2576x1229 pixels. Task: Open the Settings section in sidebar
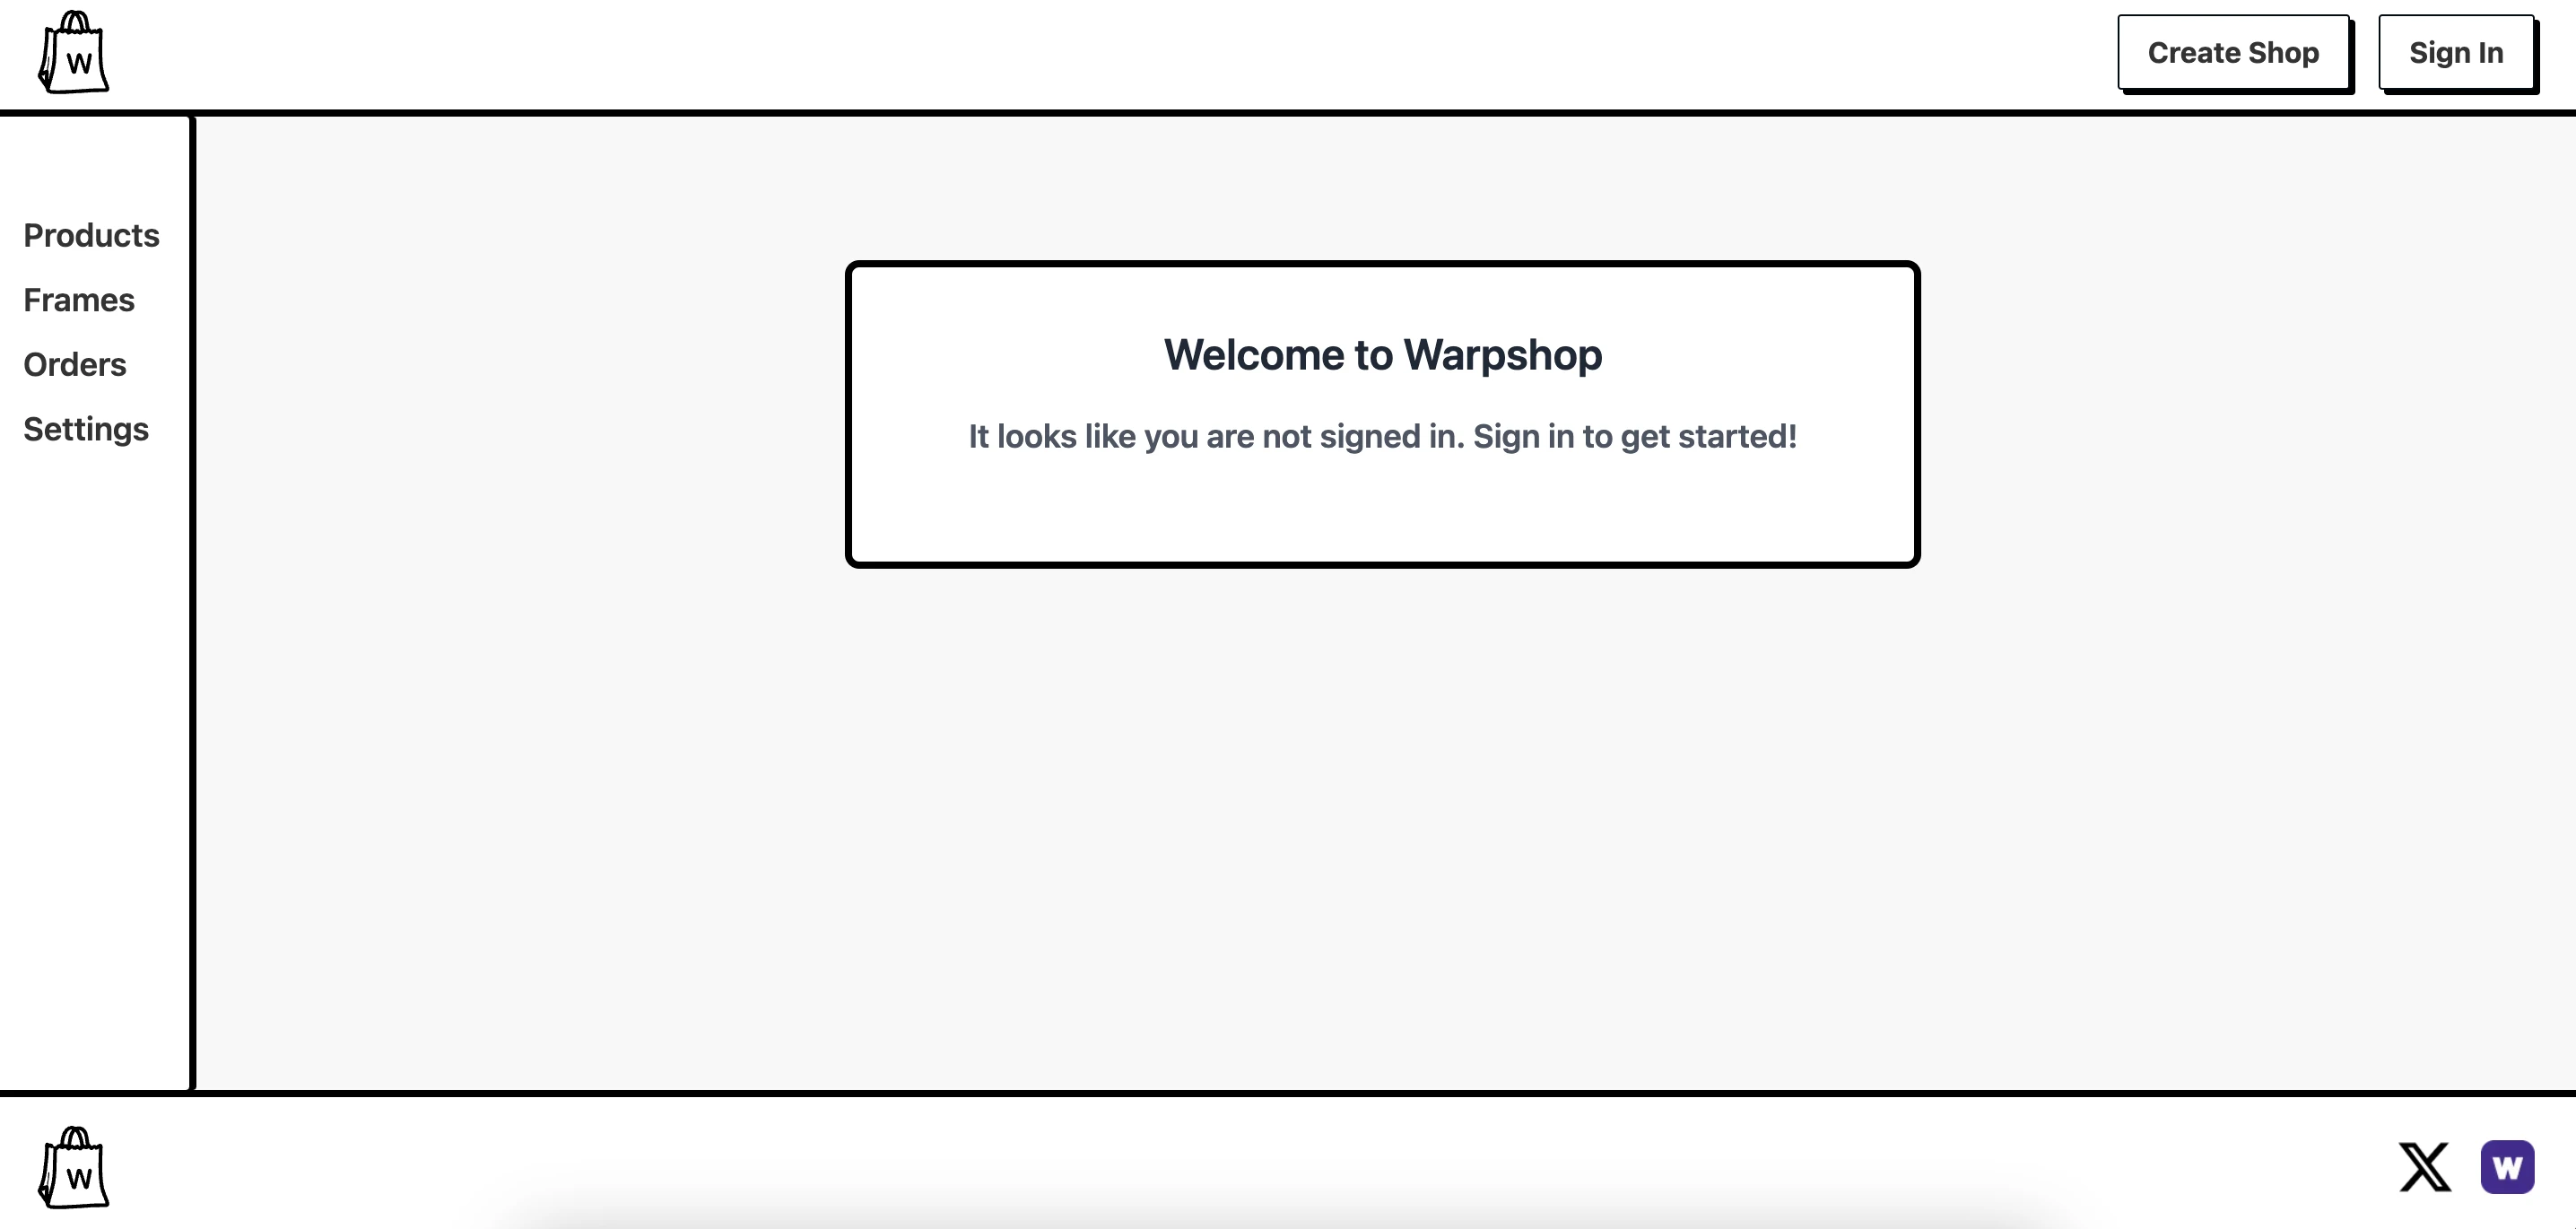pyautogui.click(x=85, y=427)
